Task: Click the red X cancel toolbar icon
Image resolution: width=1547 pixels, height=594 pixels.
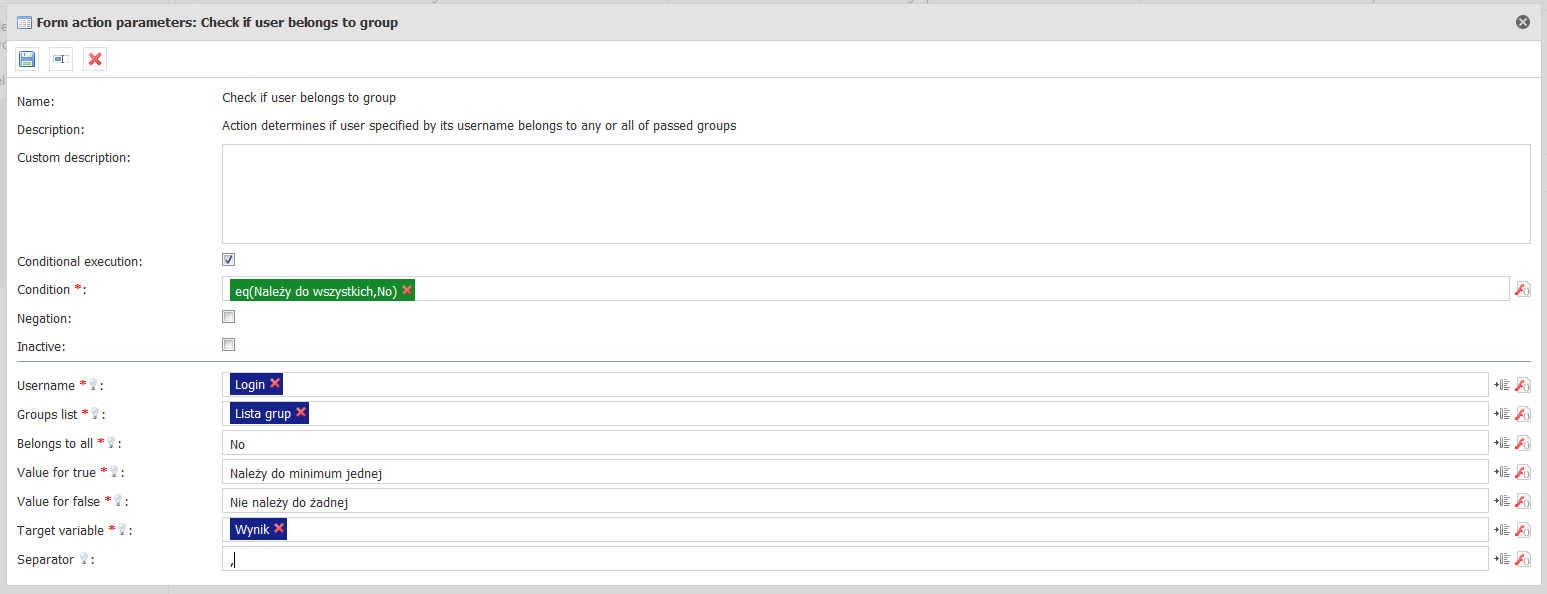Action: pos(95,60)
